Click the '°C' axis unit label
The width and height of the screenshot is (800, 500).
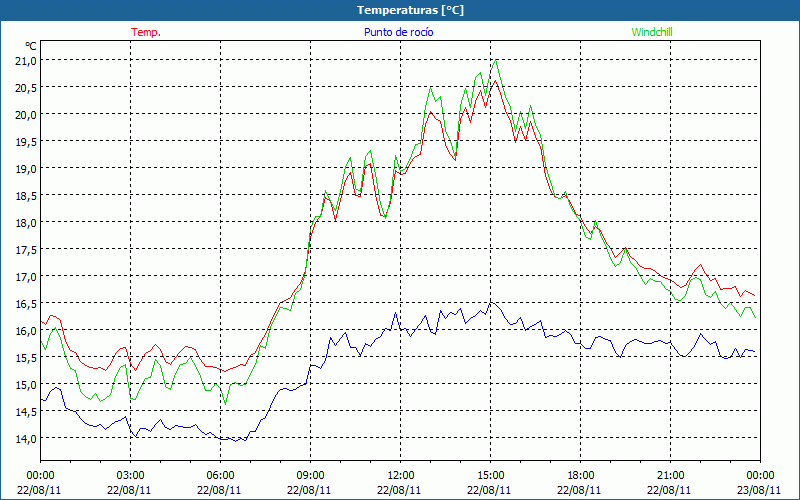(31, 46)
